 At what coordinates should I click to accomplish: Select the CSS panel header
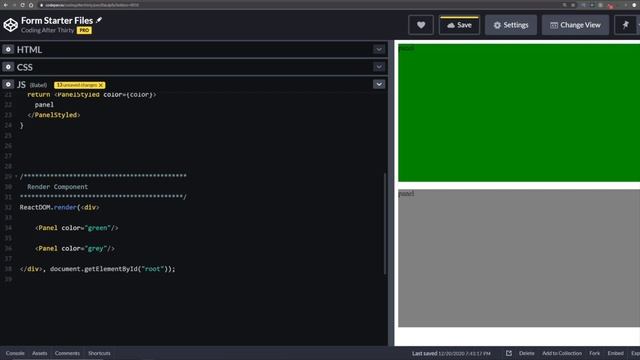point(194,67)
